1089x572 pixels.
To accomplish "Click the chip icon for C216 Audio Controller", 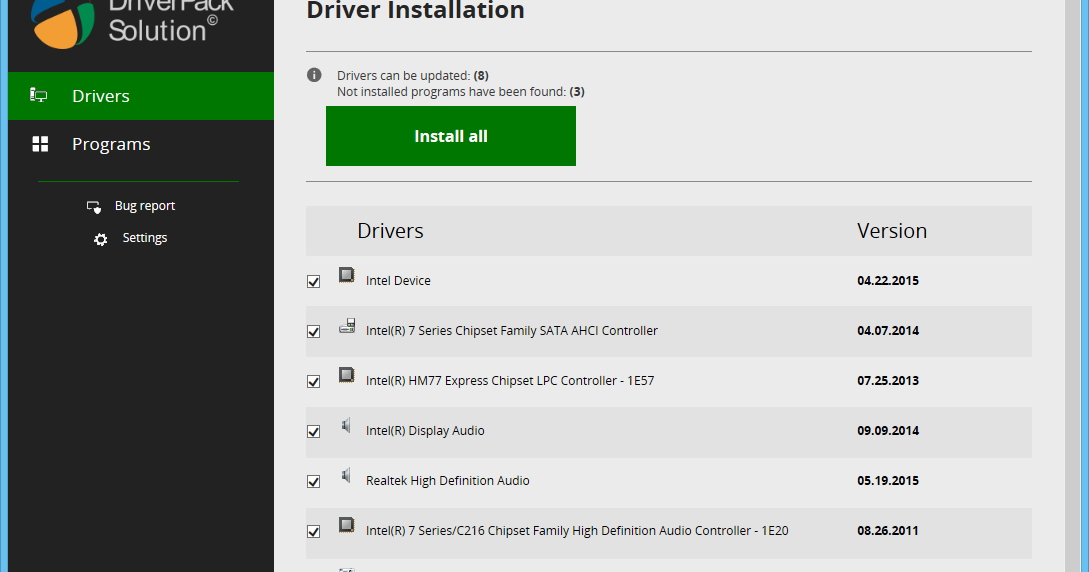I will [x=347, y=525].
